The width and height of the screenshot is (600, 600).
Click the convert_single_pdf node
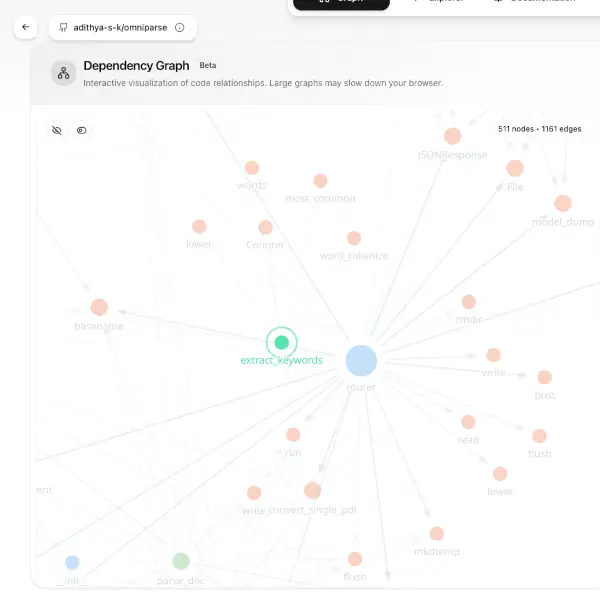click(312, 490)
